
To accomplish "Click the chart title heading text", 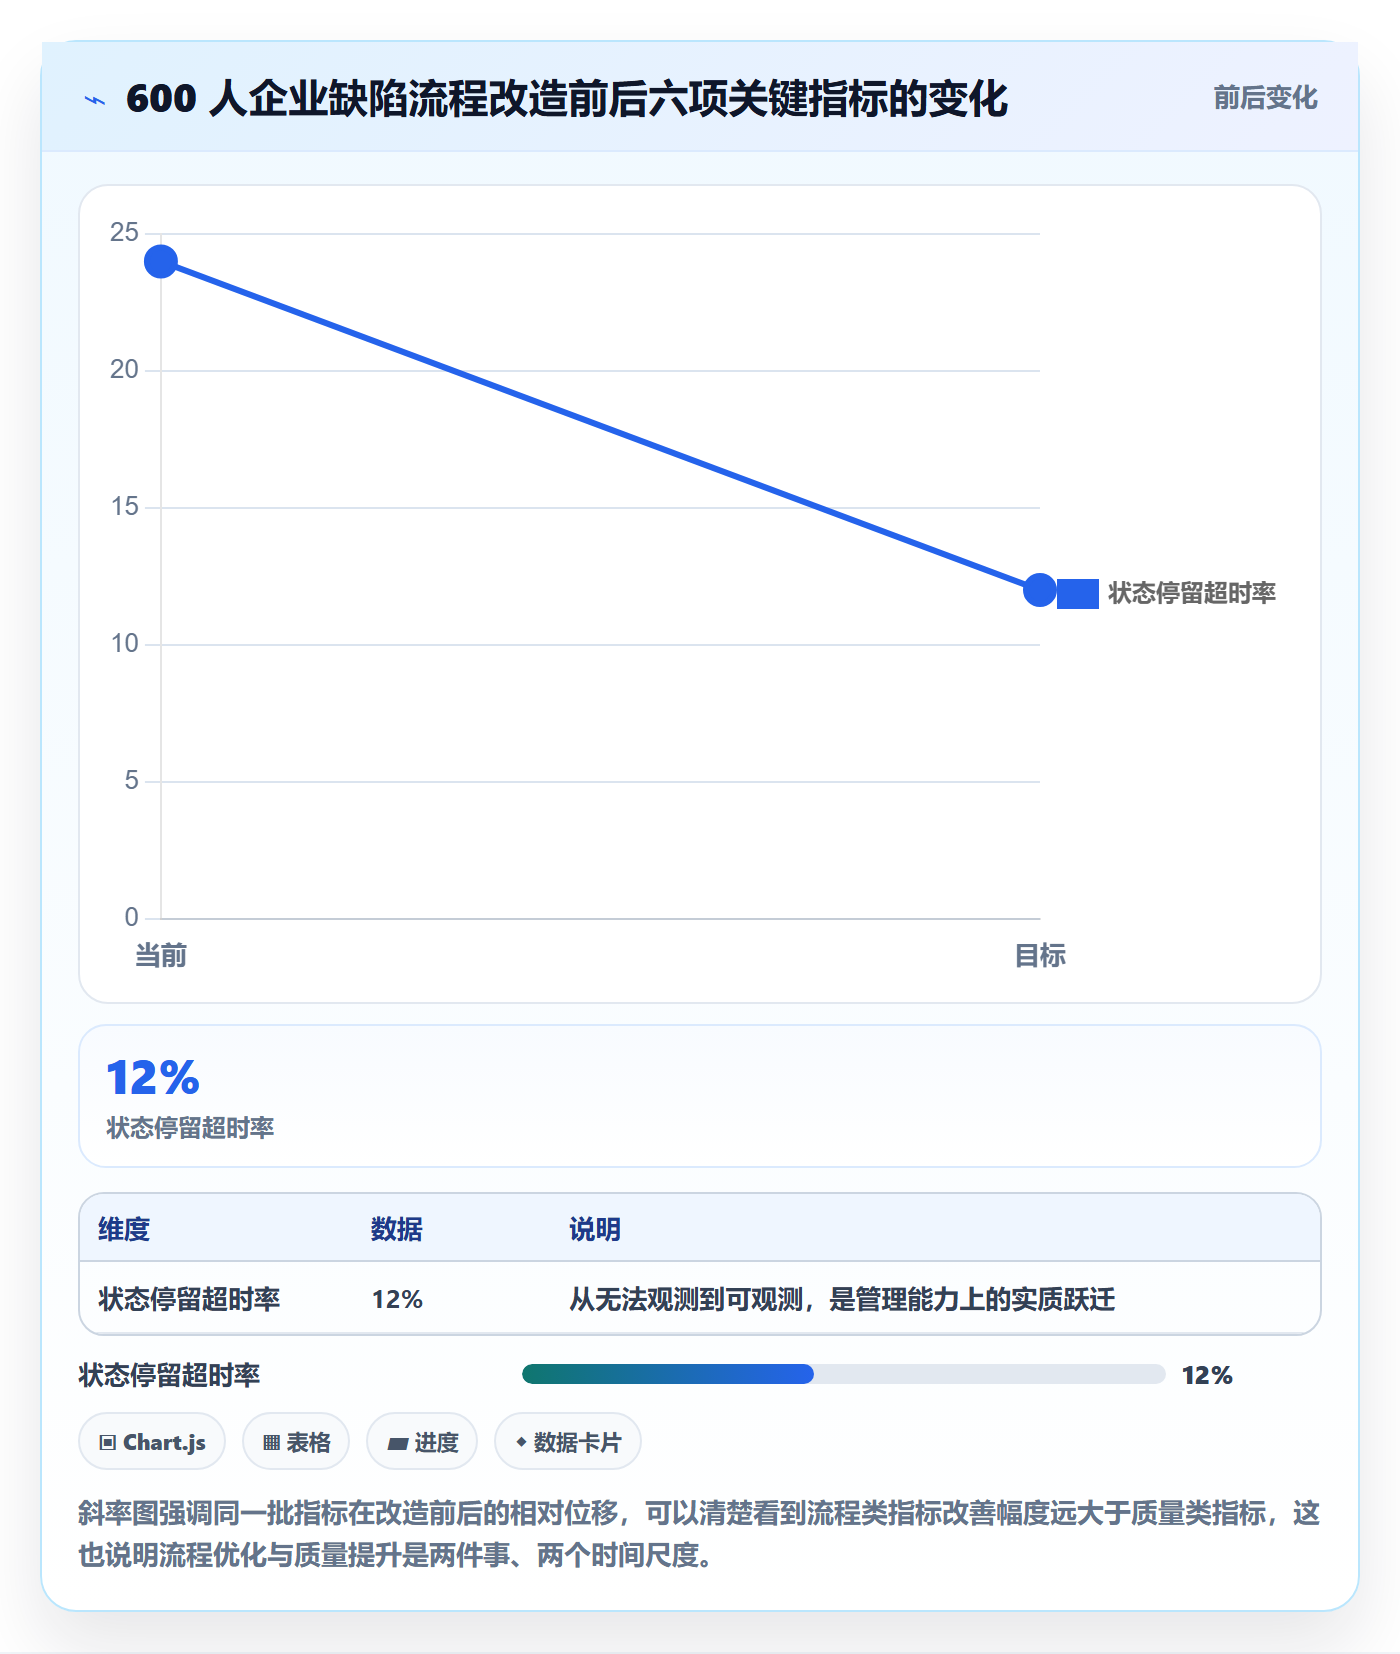I will pyautogui.click(x=567, y=99).
